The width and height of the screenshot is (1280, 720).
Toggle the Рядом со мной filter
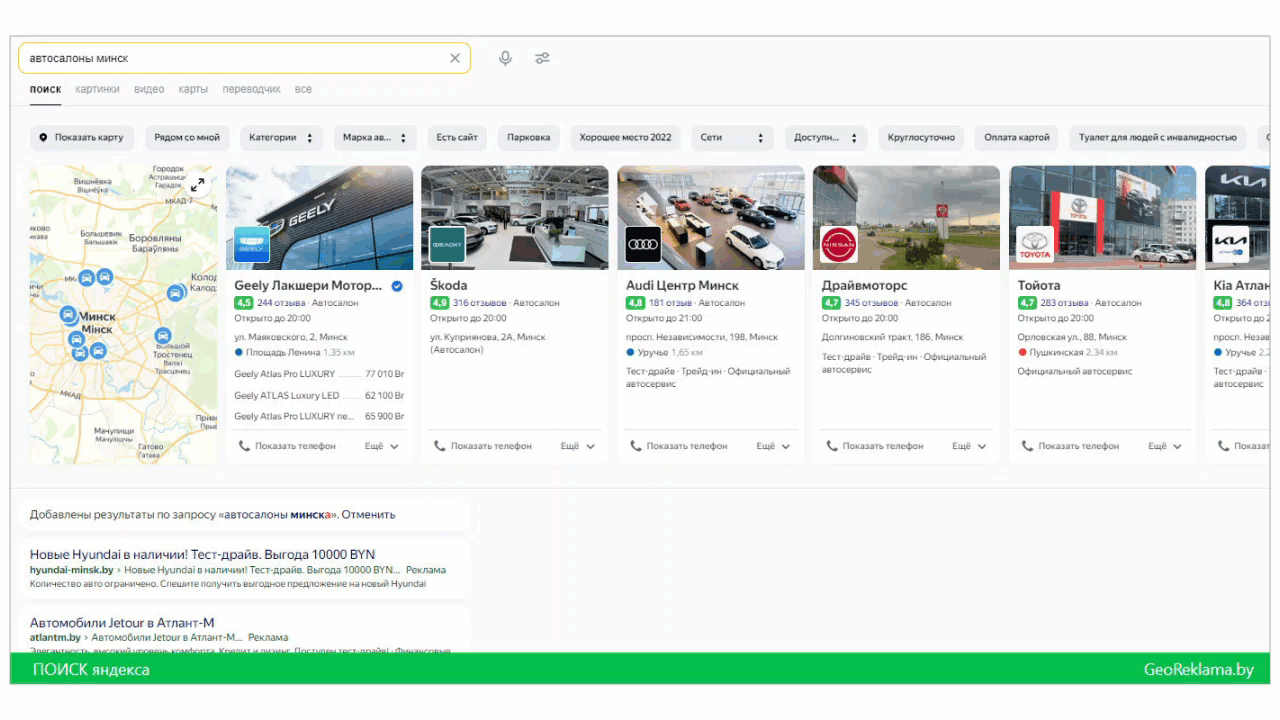[187, 138]
